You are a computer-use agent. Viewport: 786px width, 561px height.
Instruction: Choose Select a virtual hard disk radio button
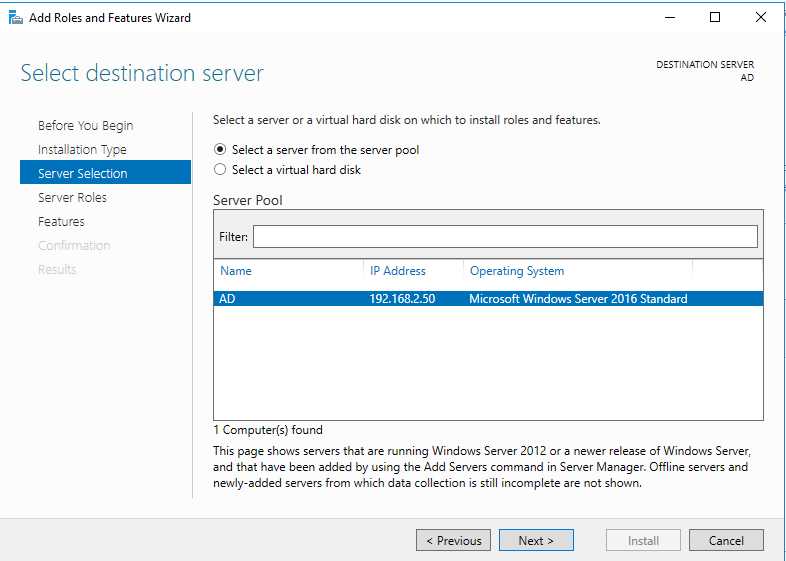tap(220, 169)
